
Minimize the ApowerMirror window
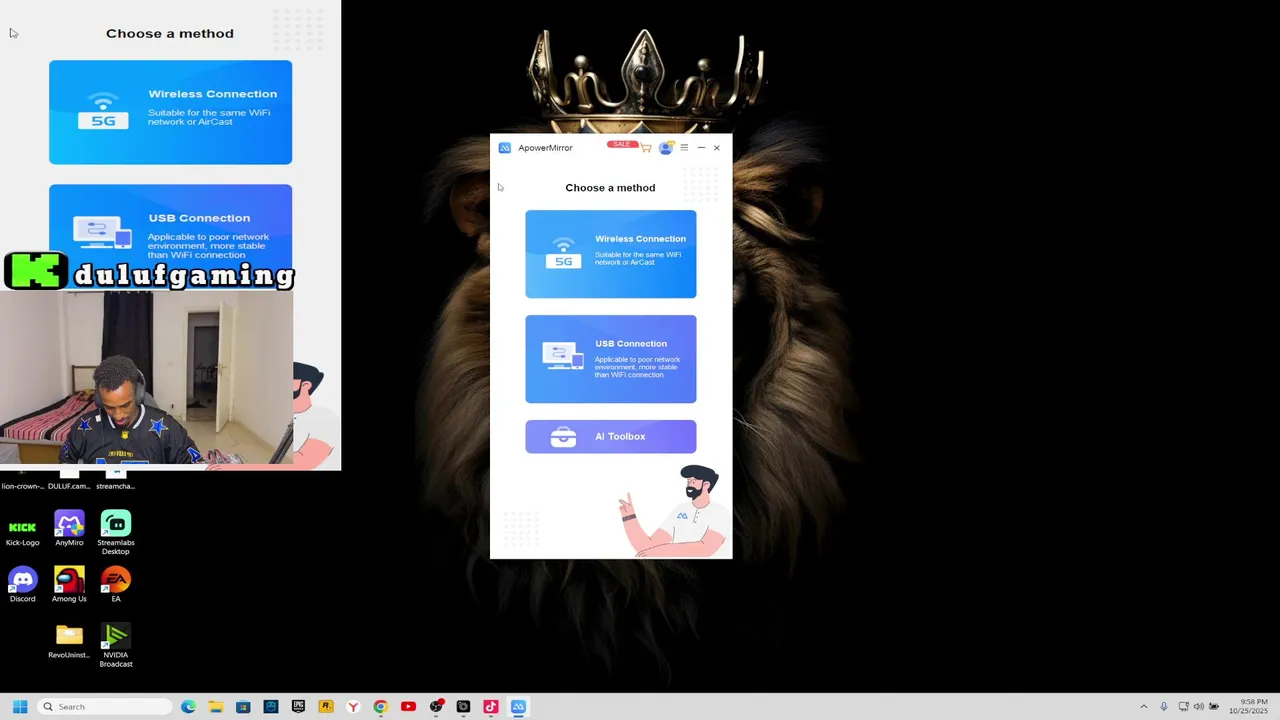[x=701, y=148]
